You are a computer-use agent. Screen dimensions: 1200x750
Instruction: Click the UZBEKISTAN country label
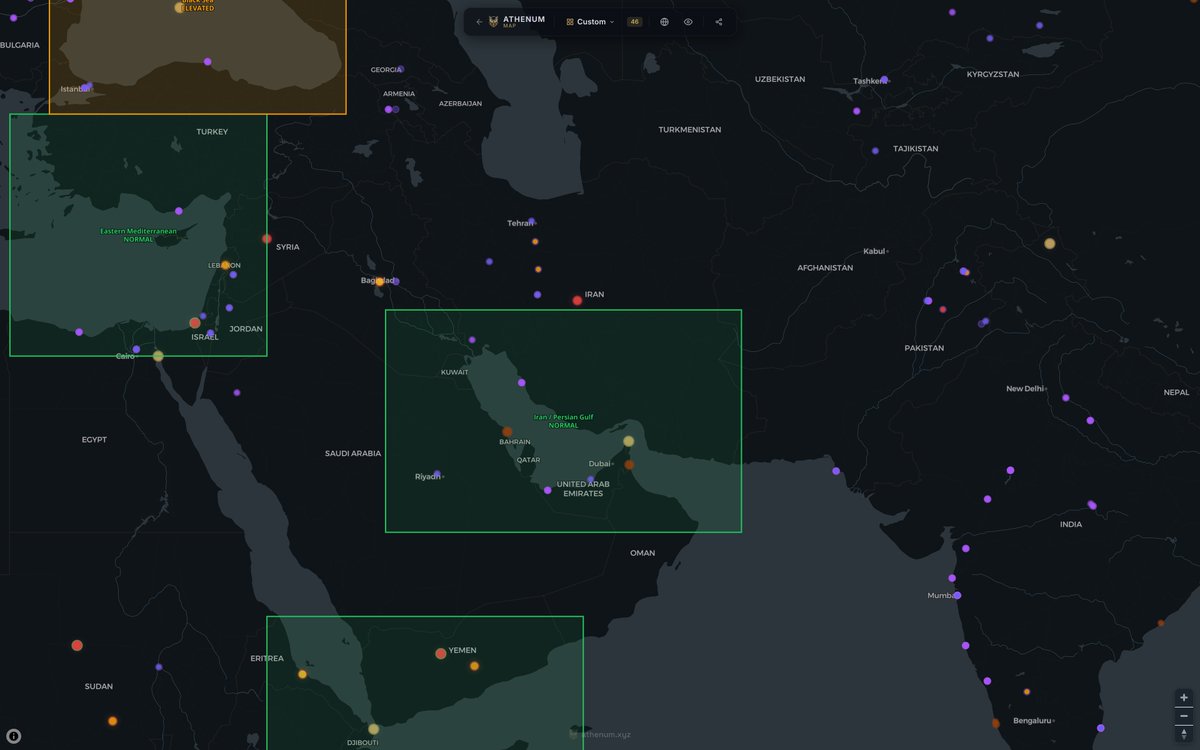click(780, 79)
